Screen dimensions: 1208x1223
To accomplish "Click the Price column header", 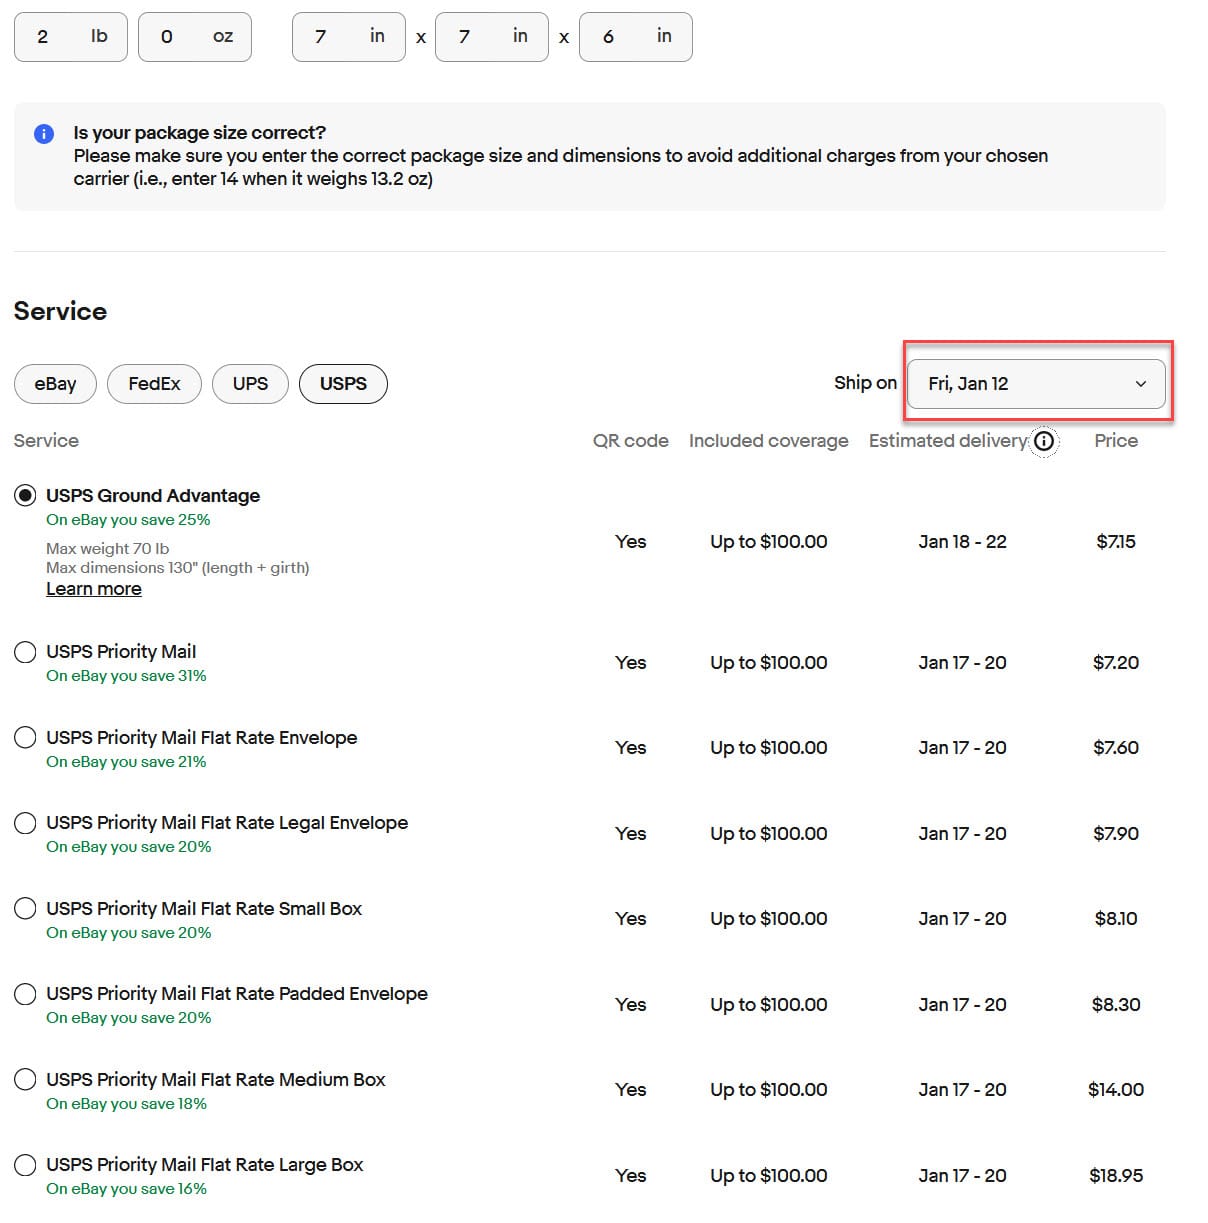I will click(1116, 441).
